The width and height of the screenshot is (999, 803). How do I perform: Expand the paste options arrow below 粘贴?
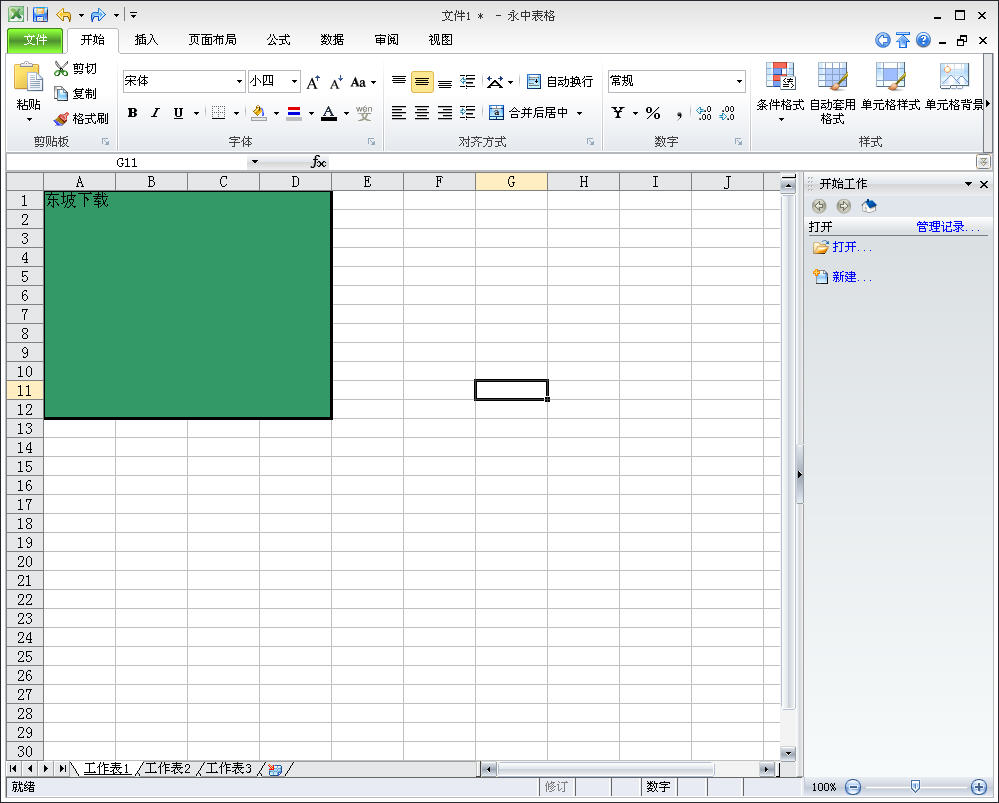[x=29, y=120]
